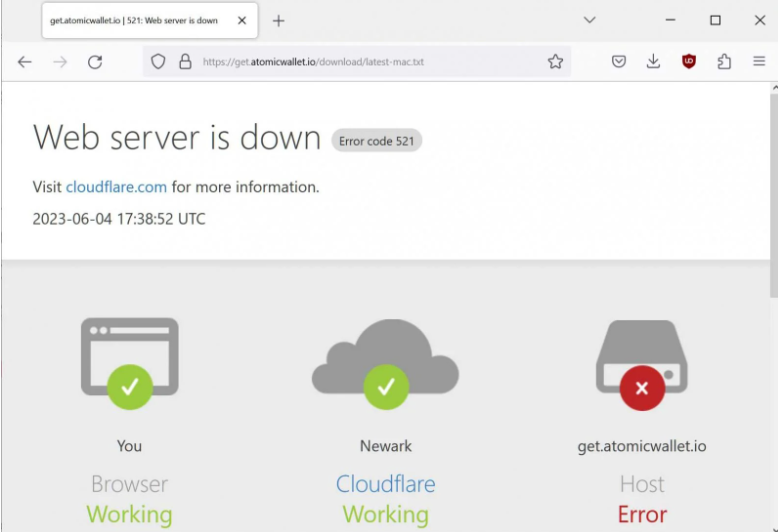
Task: Maximize the browser window
Action: tap(715, 20)
